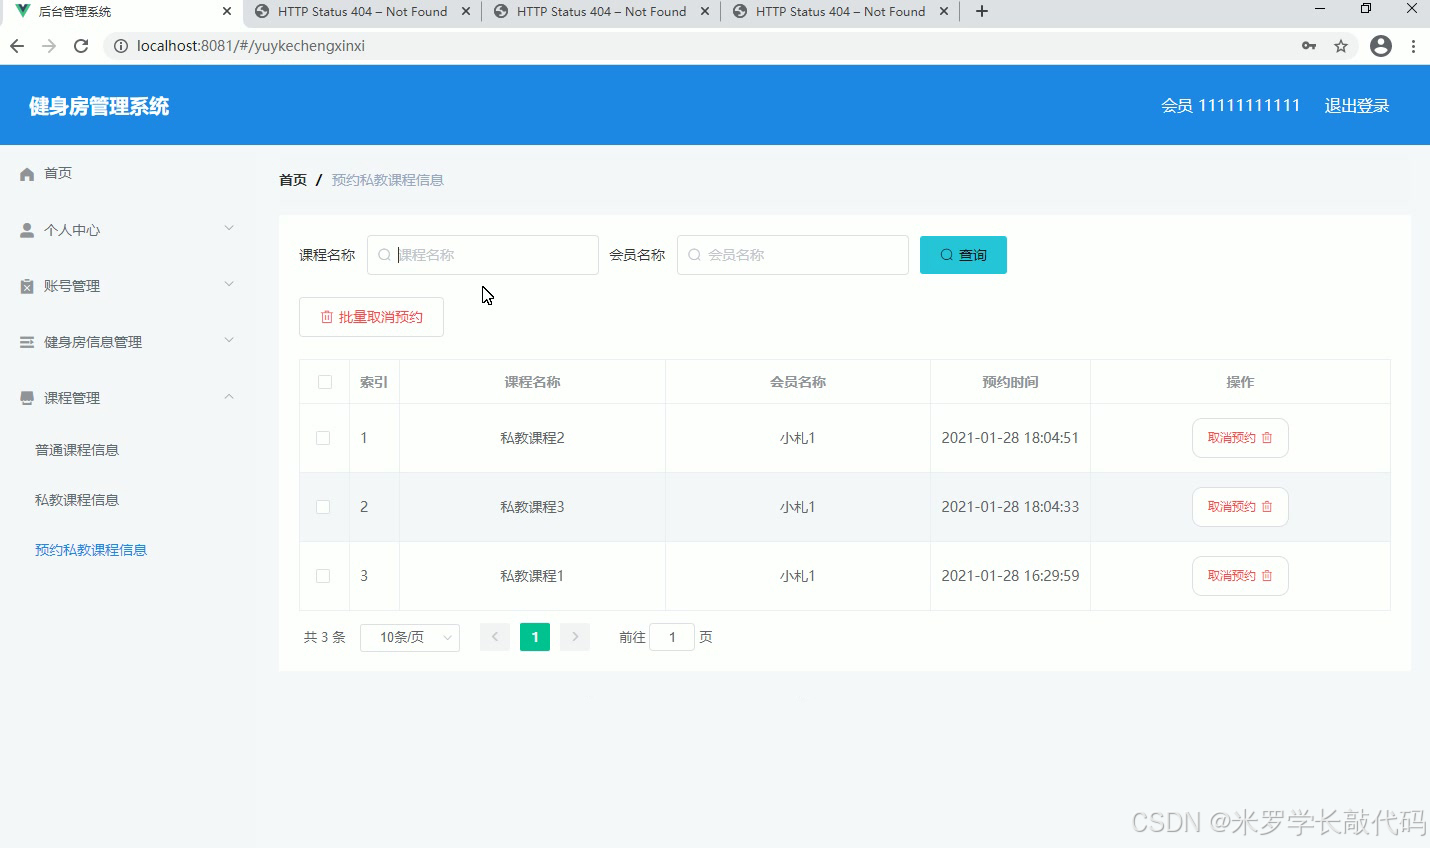Focus the 会员名称 search input

793,255
